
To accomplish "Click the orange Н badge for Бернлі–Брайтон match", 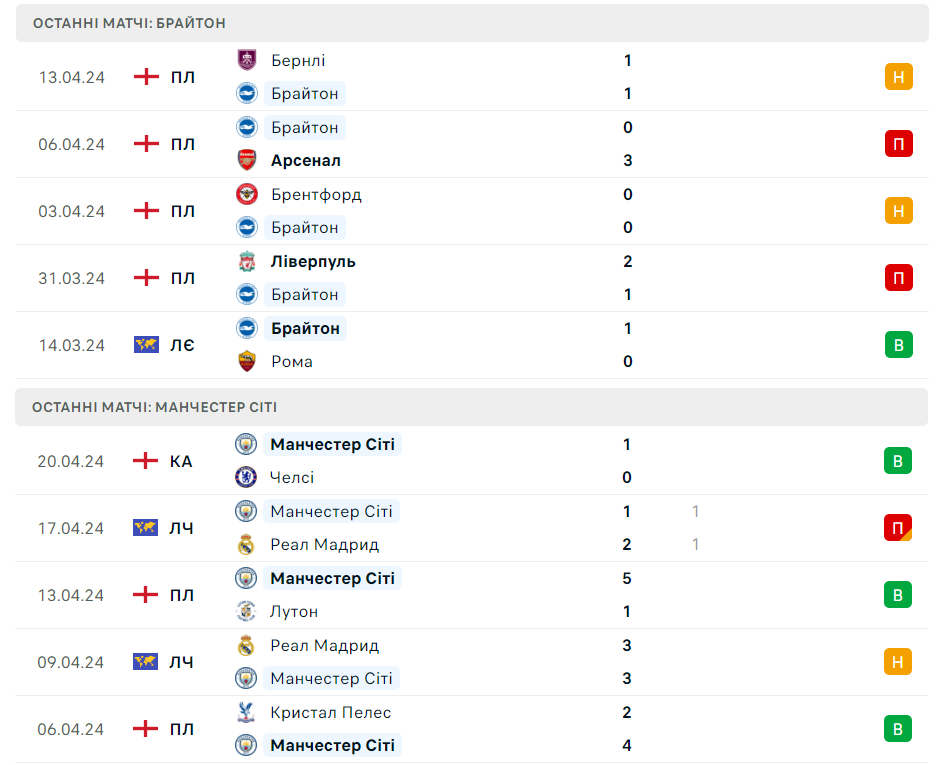I will pos(898,77).
